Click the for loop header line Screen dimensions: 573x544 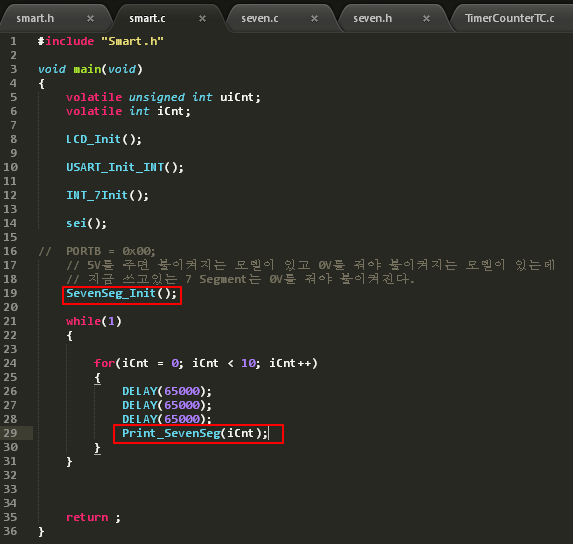click(x=206, y=363)
